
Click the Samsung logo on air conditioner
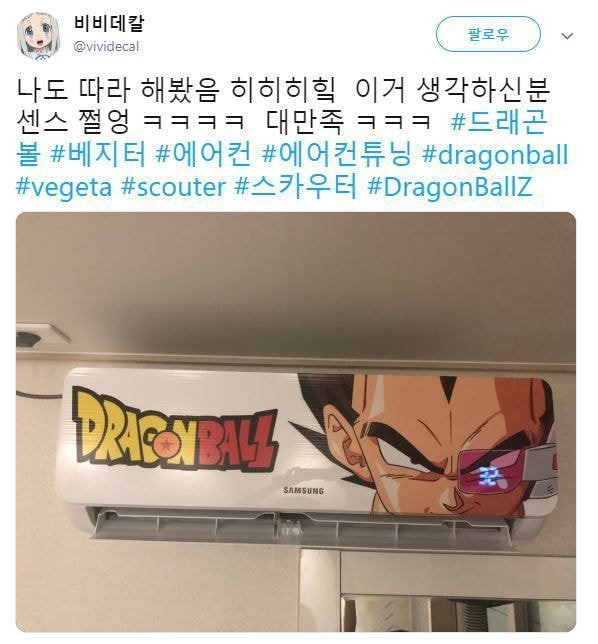click(x=304, y=490)
